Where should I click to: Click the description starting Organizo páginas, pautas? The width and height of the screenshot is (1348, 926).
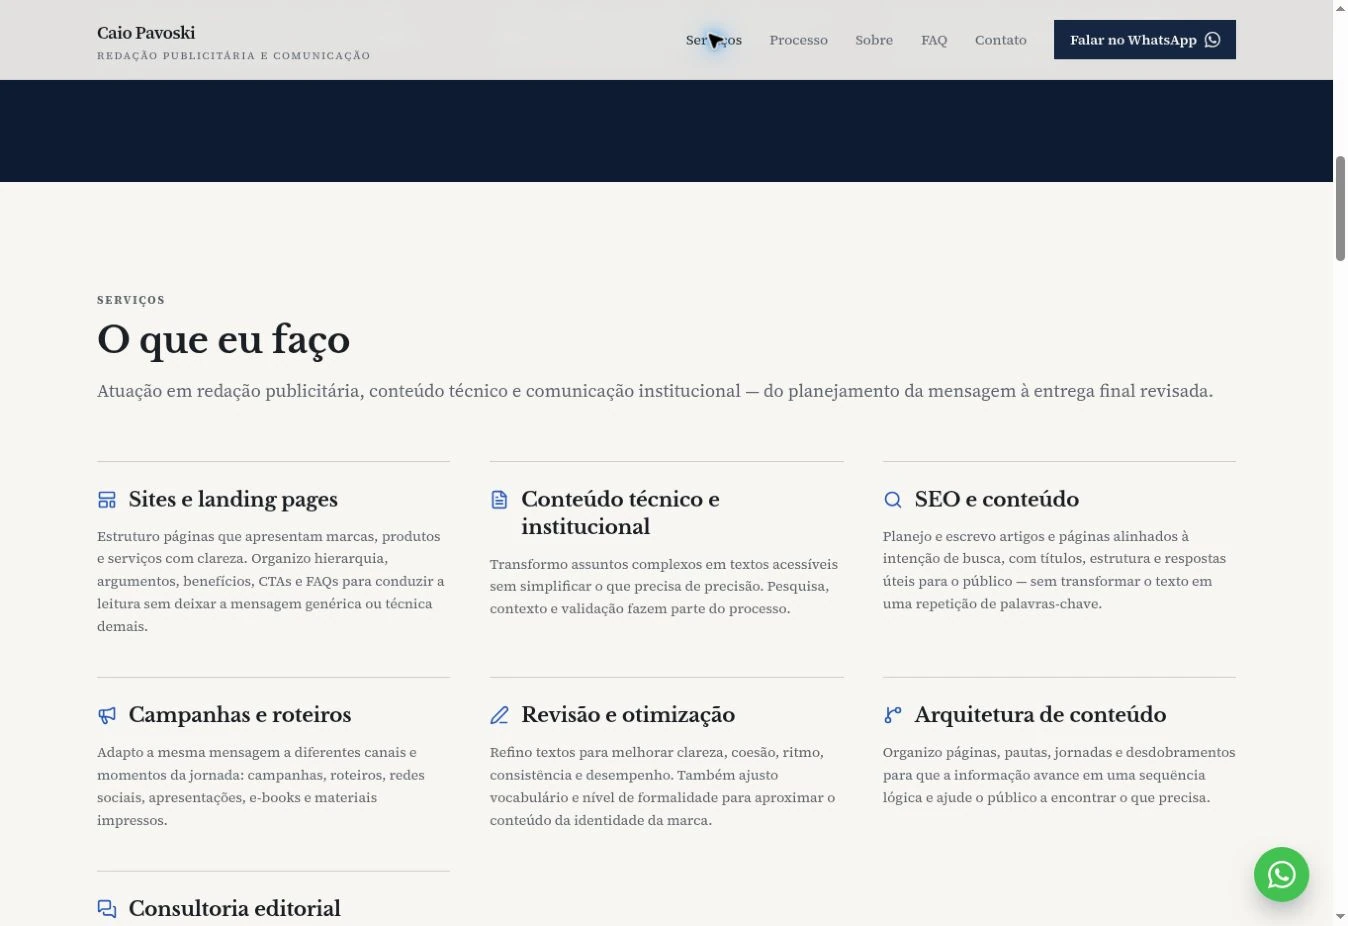[1059, 775]
